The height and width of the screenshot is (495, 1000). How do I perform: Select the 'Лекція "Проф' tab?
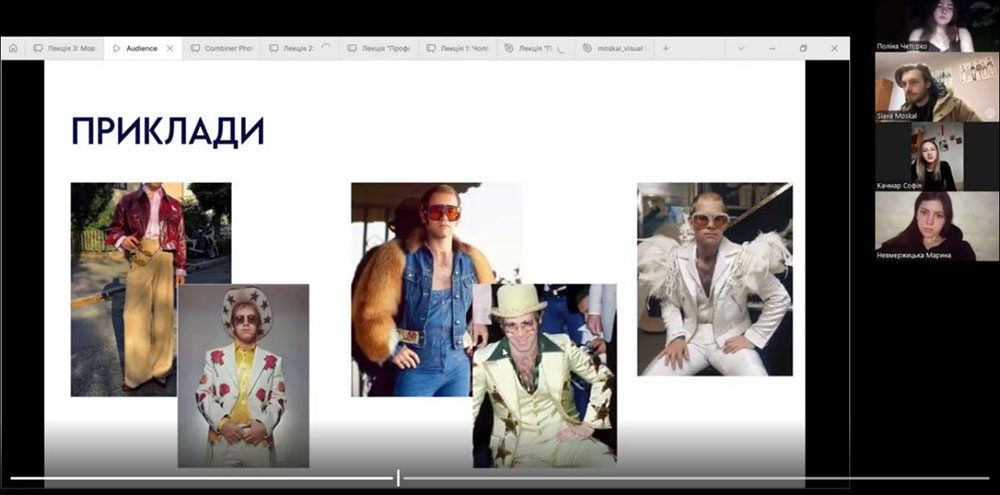pyautogui.click(x=378, y=48)
